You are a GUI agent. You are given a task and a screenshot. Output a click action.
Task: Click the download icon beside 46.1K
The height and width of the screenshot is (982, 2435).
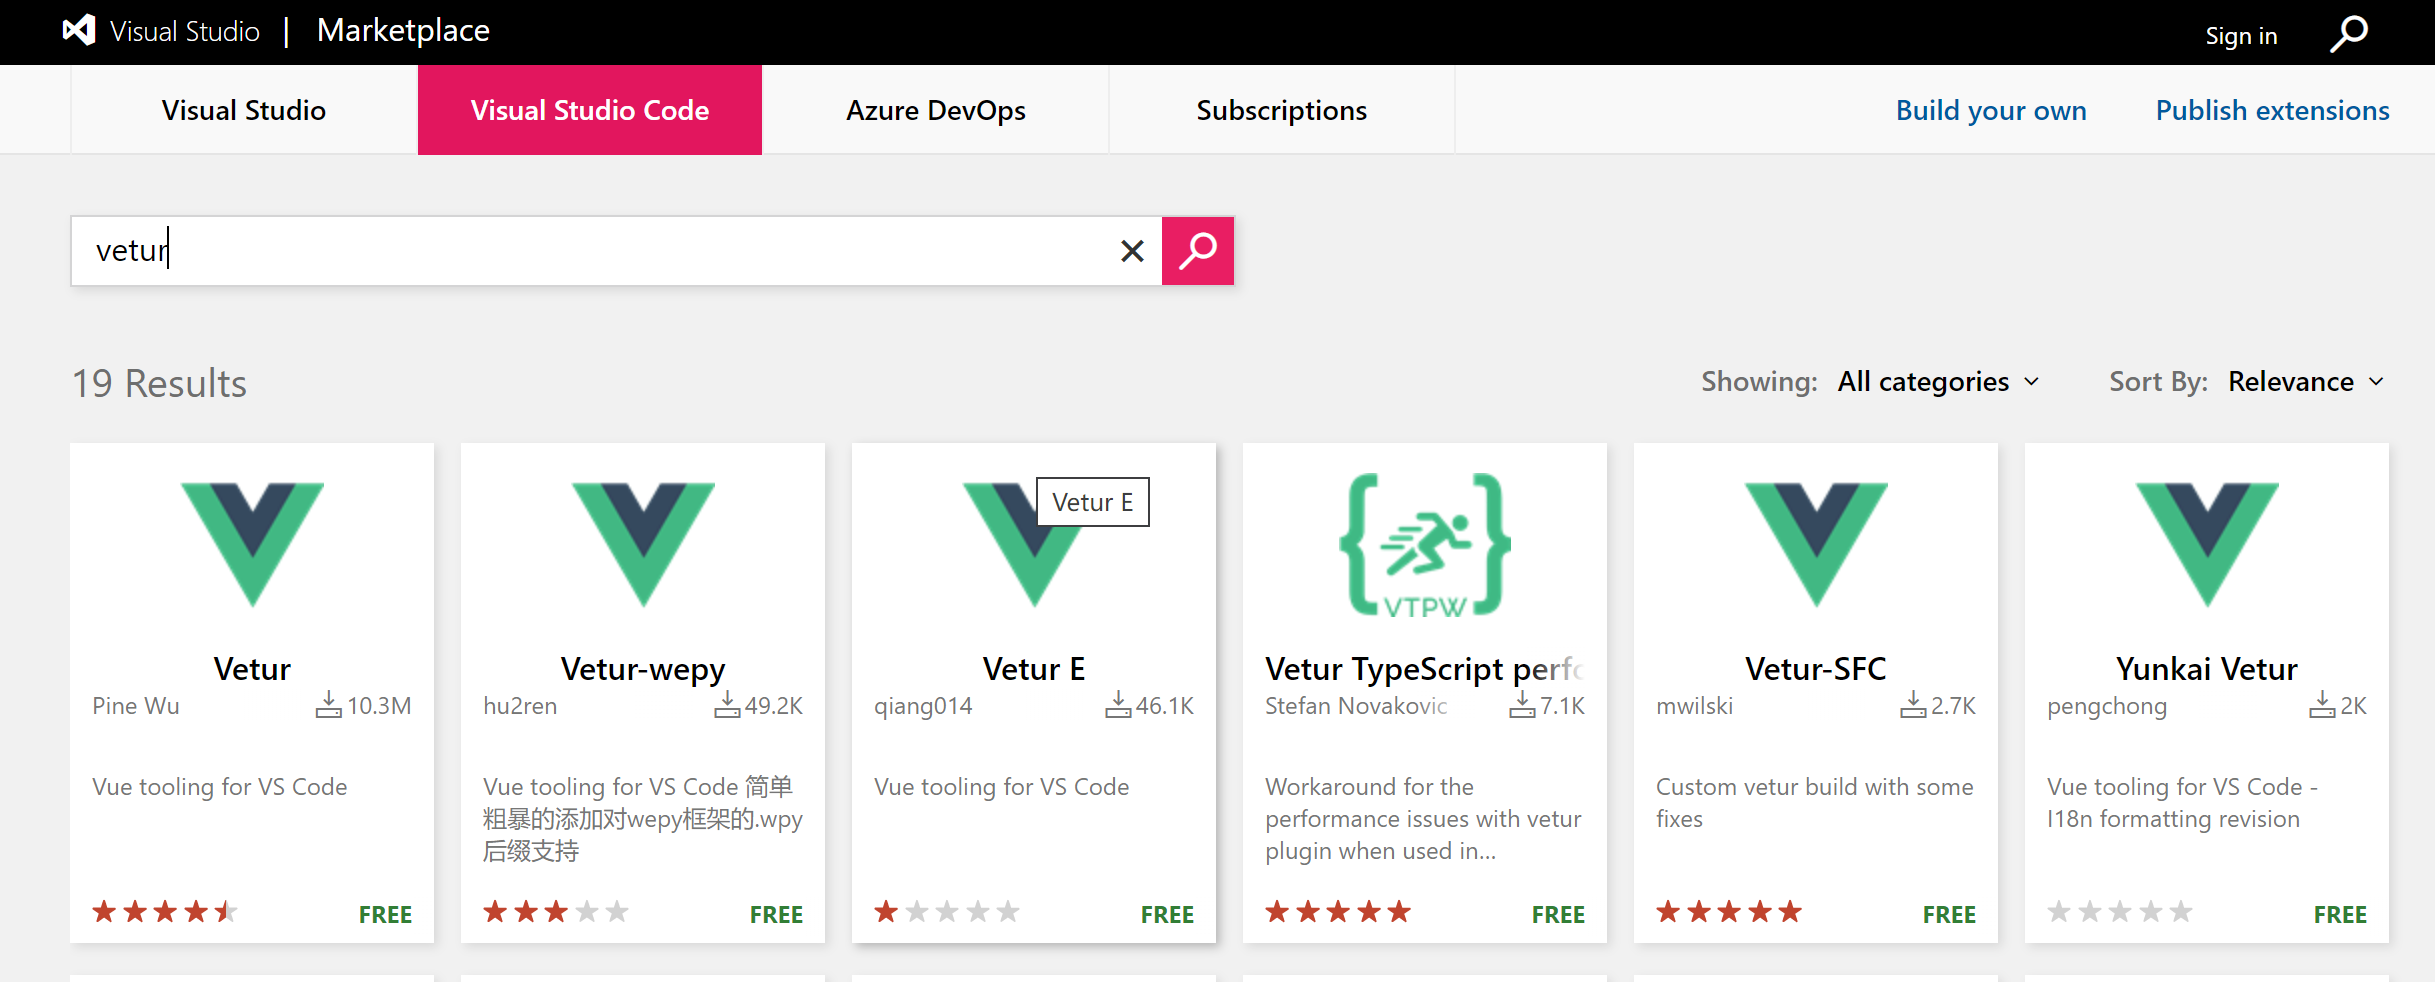tap(1118, 704)
